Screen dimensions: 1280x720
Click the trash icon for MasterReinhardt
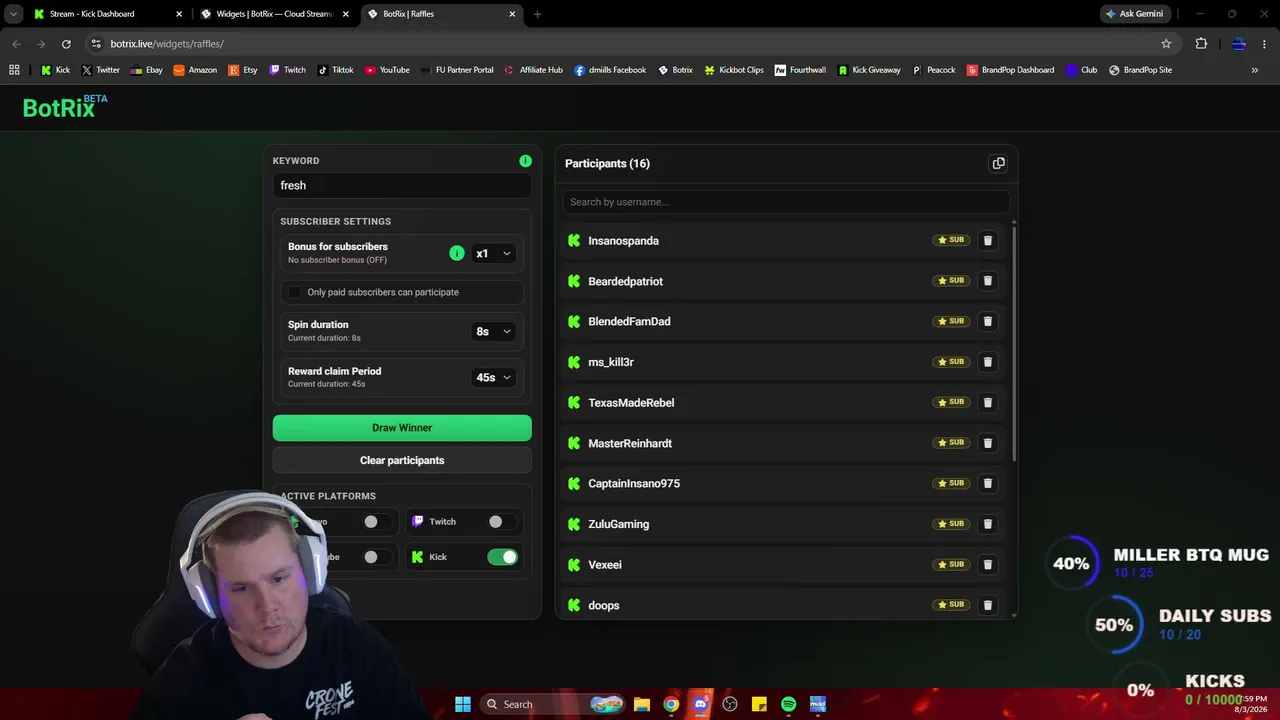[x=987, y=443]
